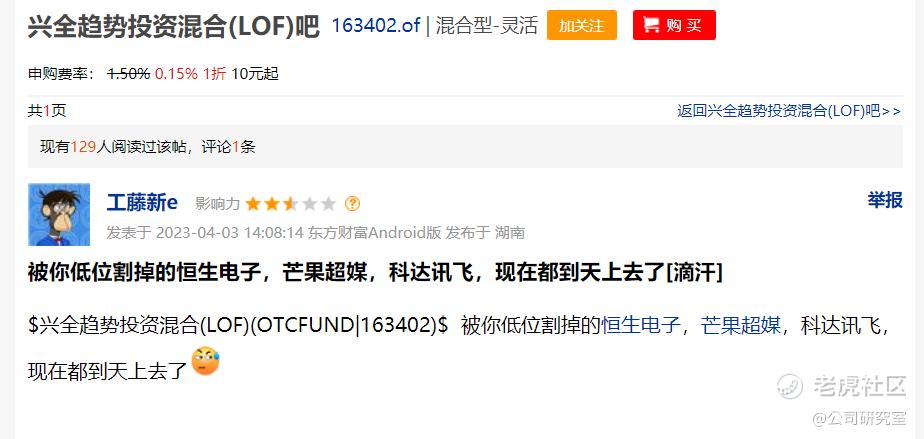Click the 东方财富Android版 source text
Screen dimensions: 924x439
coord(374,233)
